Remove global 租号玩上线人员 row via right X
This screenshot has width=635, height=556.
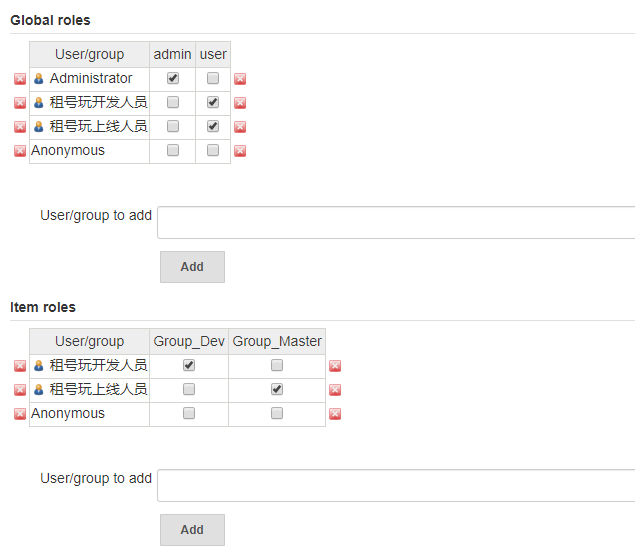click(x=240, y=127)
